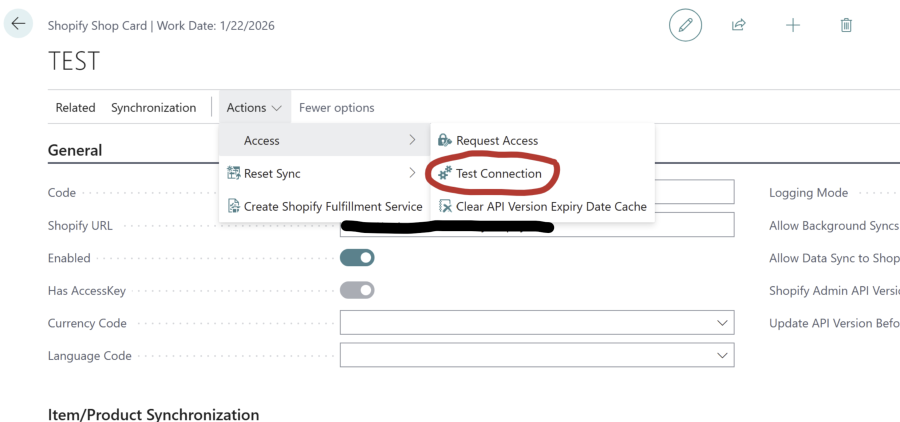Click Fewer options

pyautogui.click(x=336, y=108)
